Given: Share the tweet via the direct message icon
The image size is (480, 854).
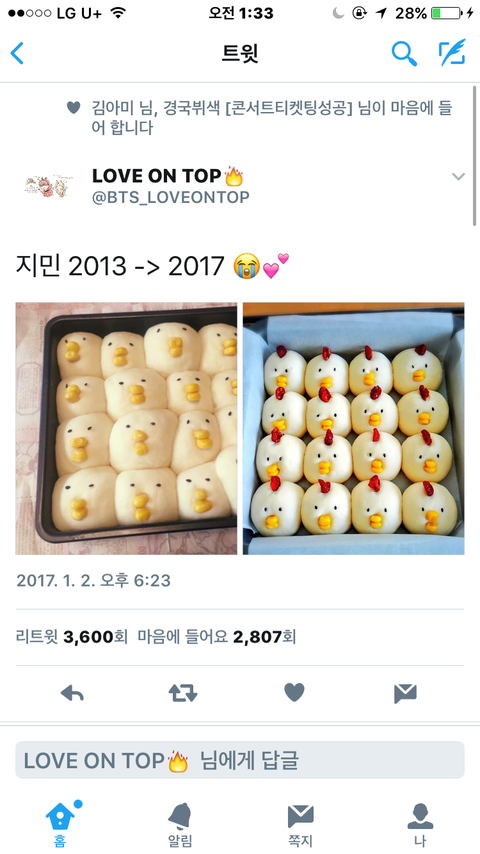Looking at the screenshot, I should pos(405,693).
